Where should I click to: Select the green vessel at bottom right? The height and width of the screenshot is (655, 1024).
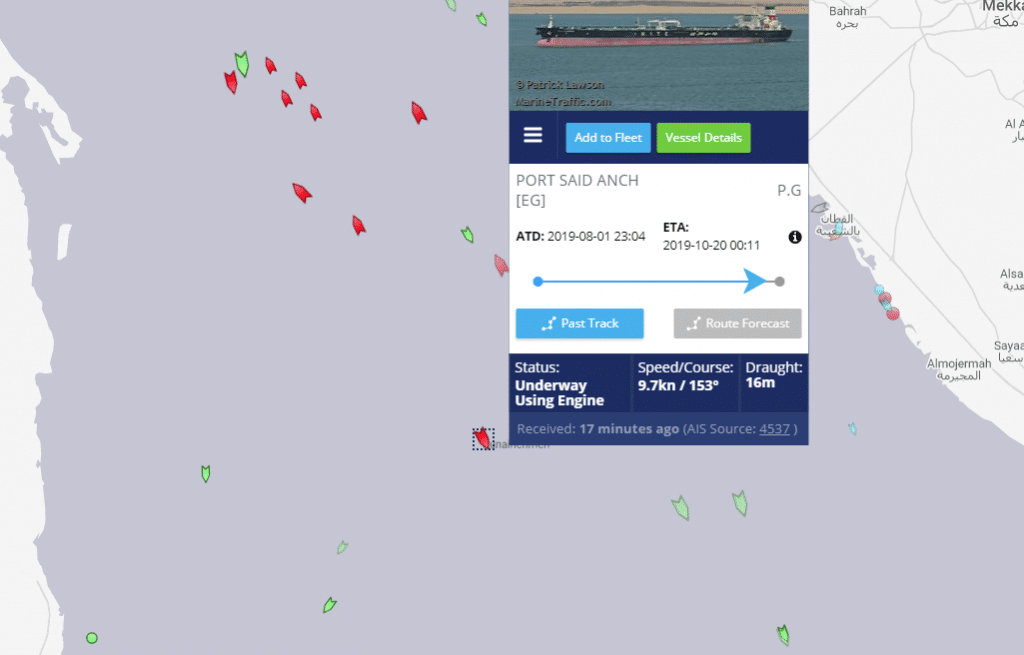coord(783,634)
